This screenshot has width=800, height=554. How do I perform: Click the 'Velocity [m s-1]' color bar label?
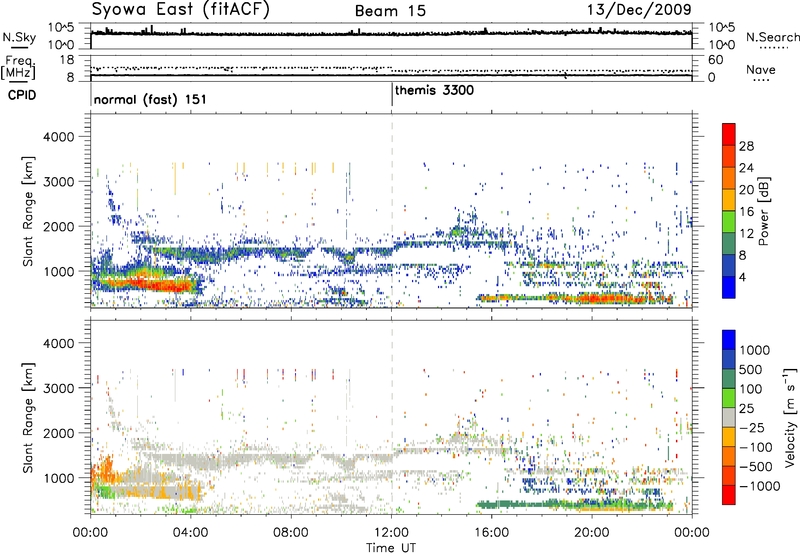click(790, 417)
